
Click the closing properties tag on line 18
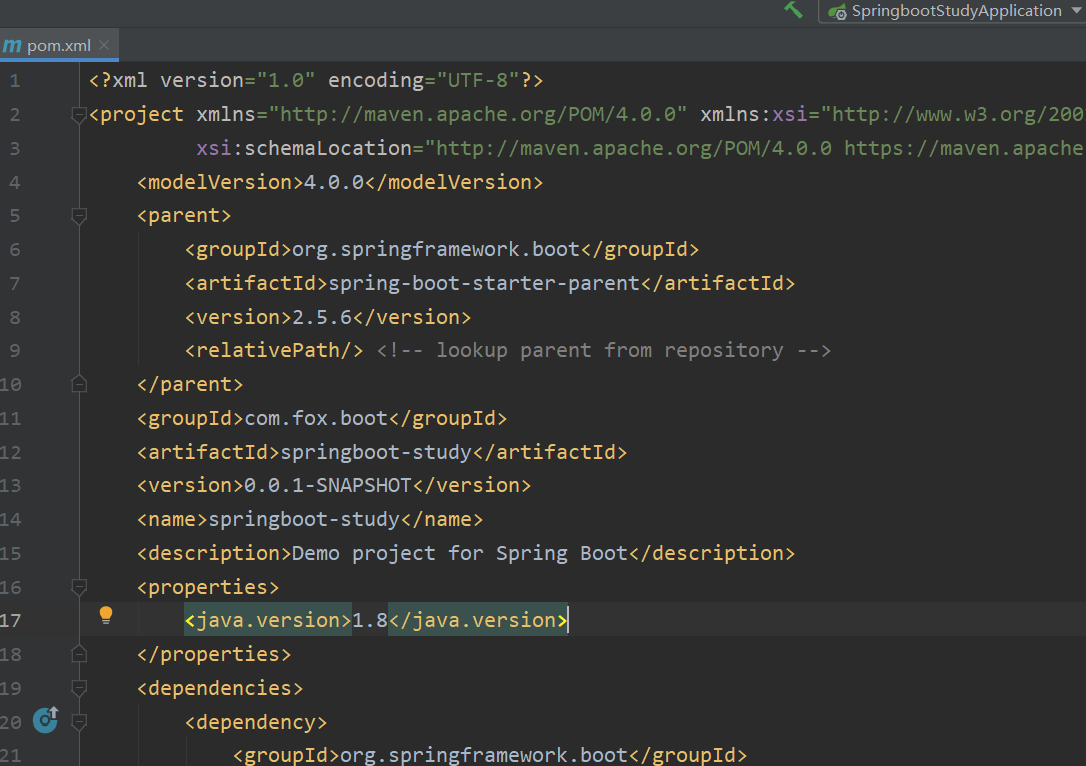(214, 654)
